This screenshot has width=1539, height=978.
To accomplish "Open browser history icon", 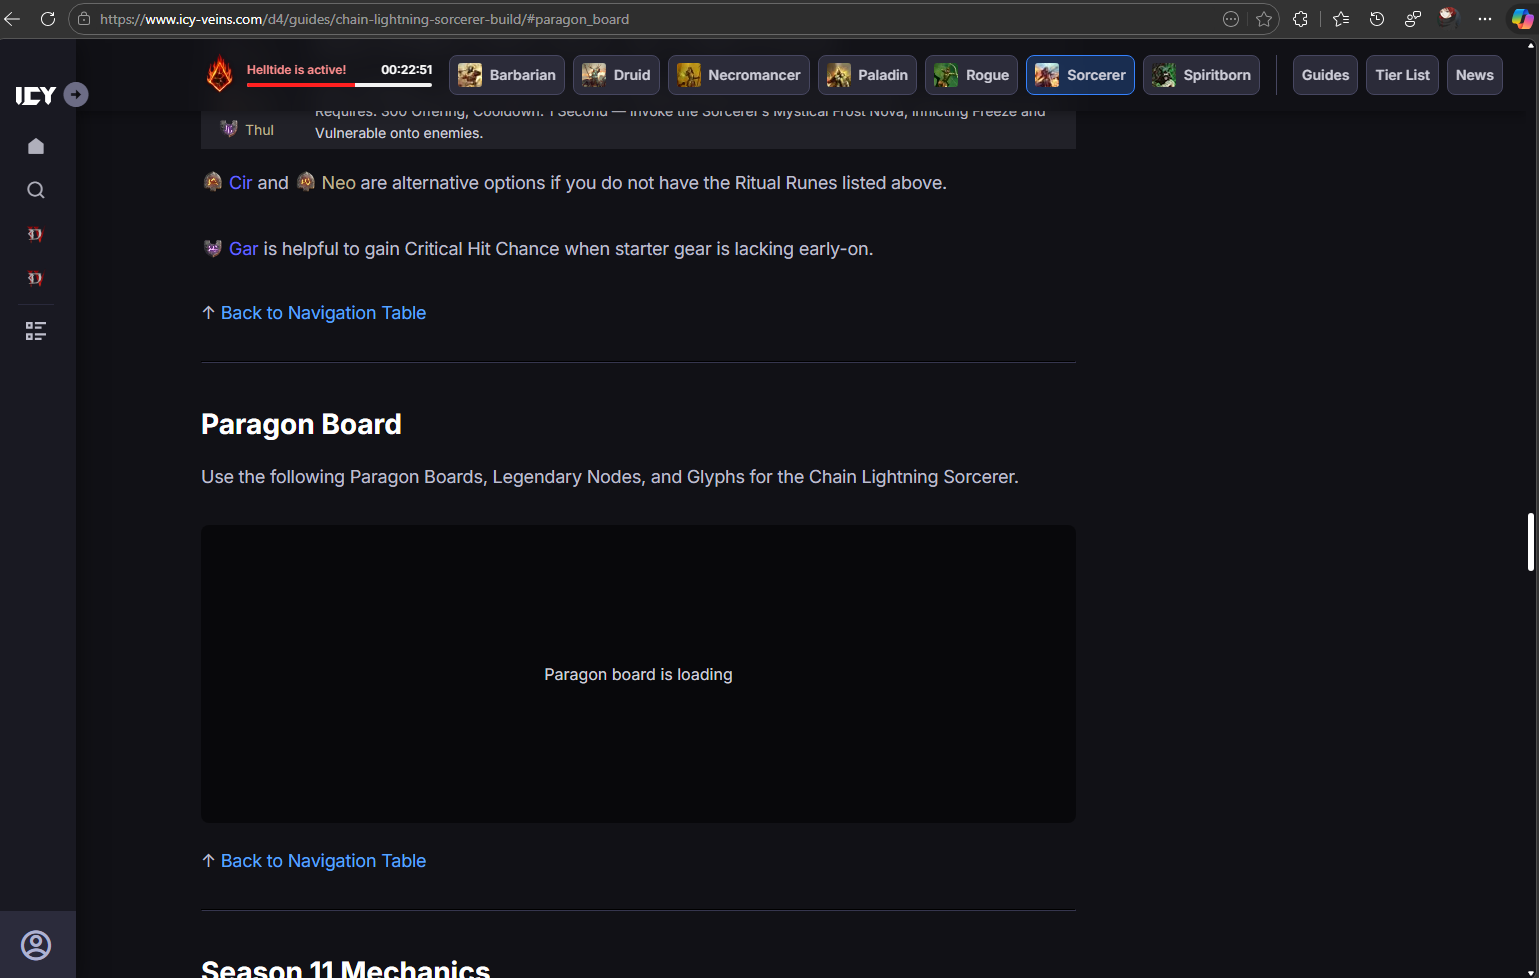I will coord(1377,19).
